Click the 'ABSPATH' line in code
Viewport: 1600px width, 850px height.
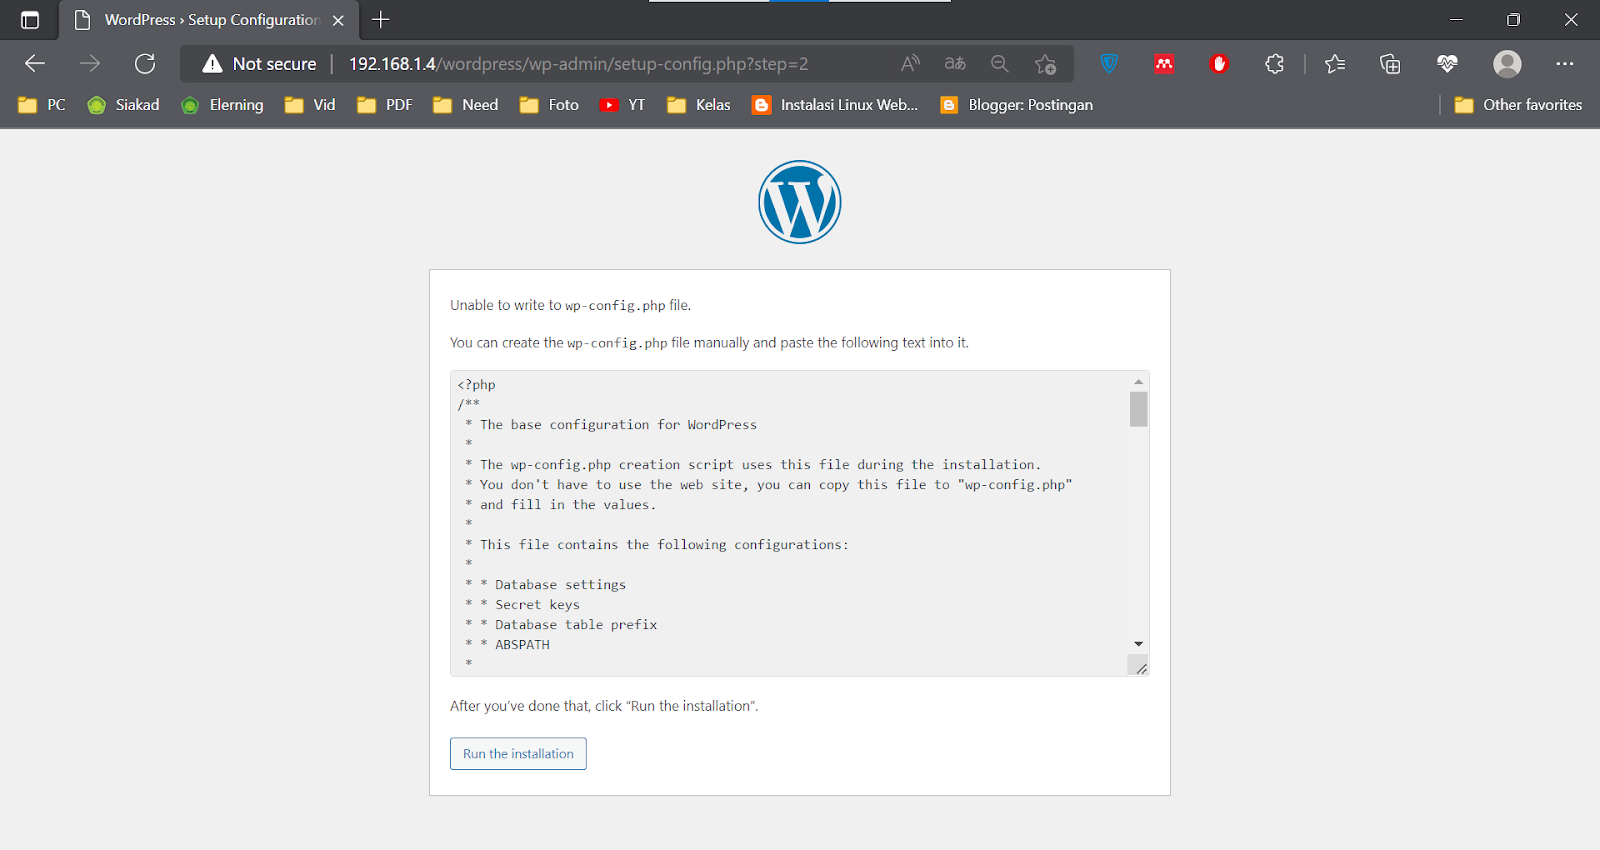522,645
